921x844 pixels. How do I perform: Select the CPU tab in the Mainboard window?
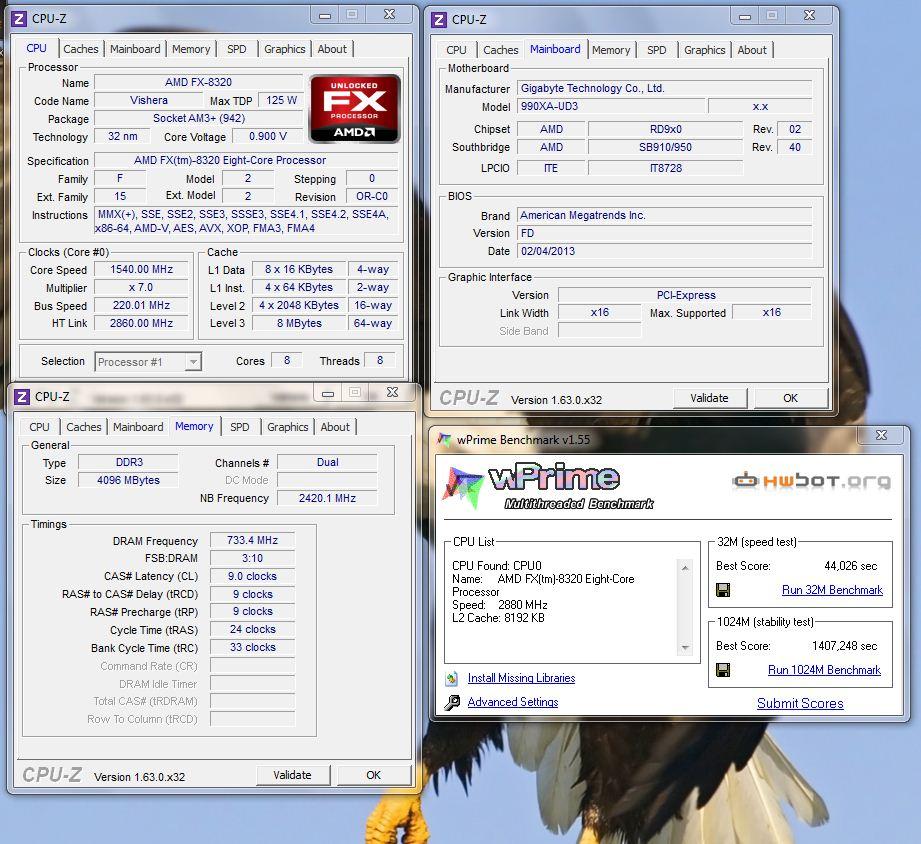(x=456, y=50)
